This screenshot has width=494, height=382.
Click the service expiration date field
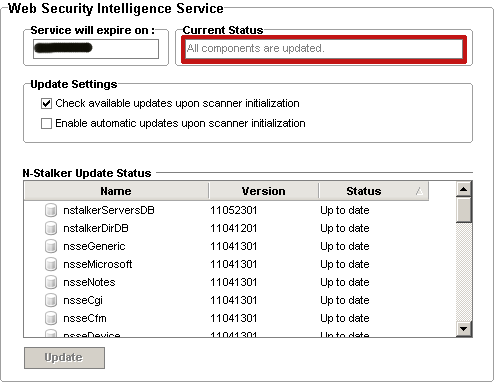pos(96,49)
